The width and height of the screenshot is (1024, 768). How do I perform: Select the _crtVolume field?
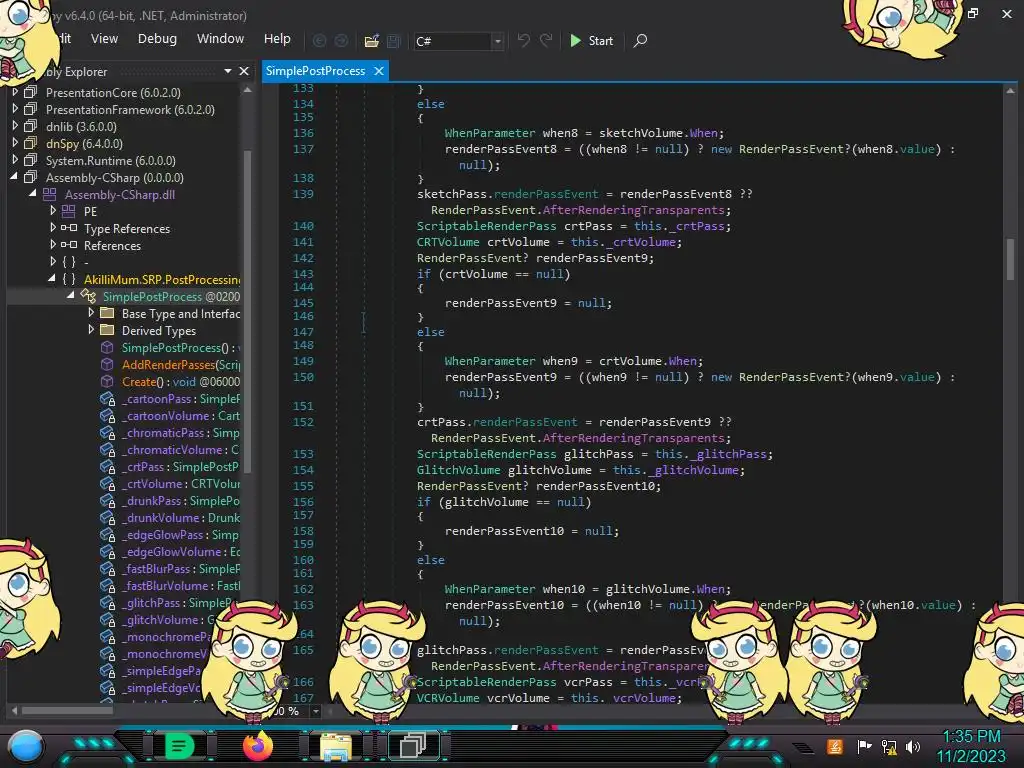pos(181,483)
